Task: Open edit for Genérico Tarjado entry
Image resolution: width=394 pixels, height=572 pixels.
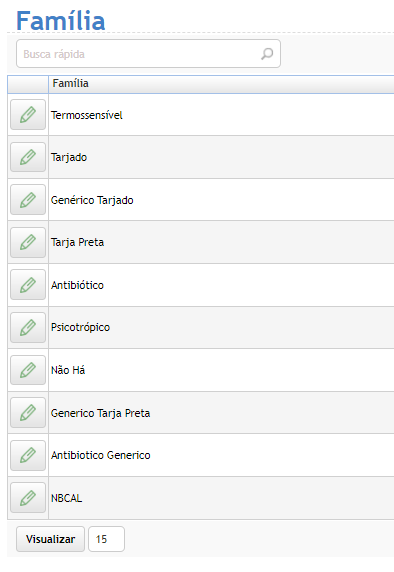Action: pyautogui.click(x=28, y=200)
